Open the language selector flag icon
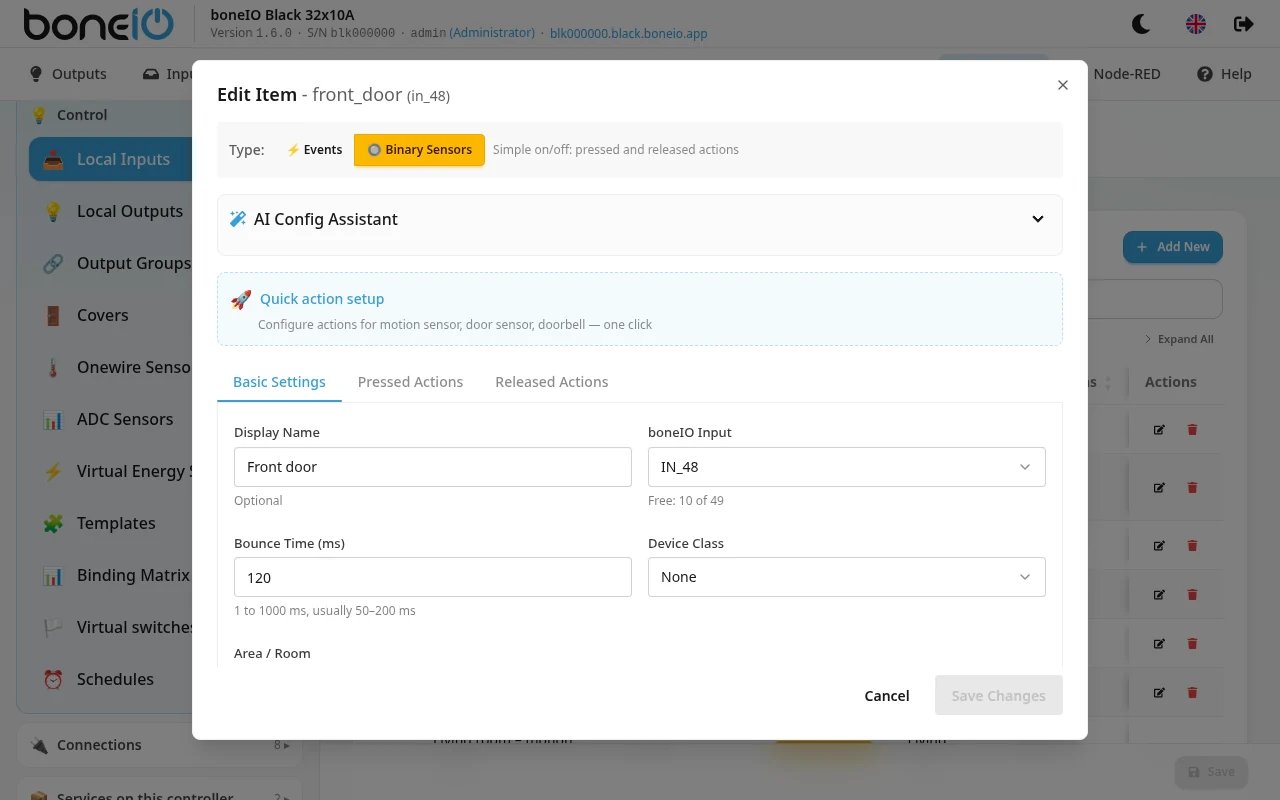 [x=1196, y=24]
